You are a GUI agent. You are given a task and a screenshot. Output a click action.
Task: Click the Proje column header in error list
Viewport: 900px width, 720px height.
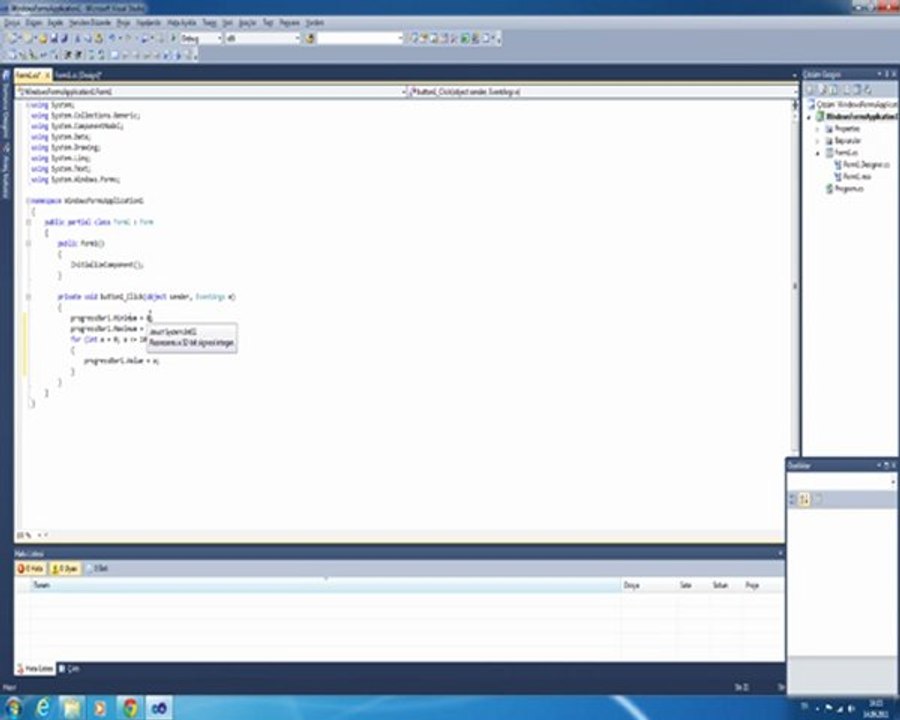pos(763,585)
